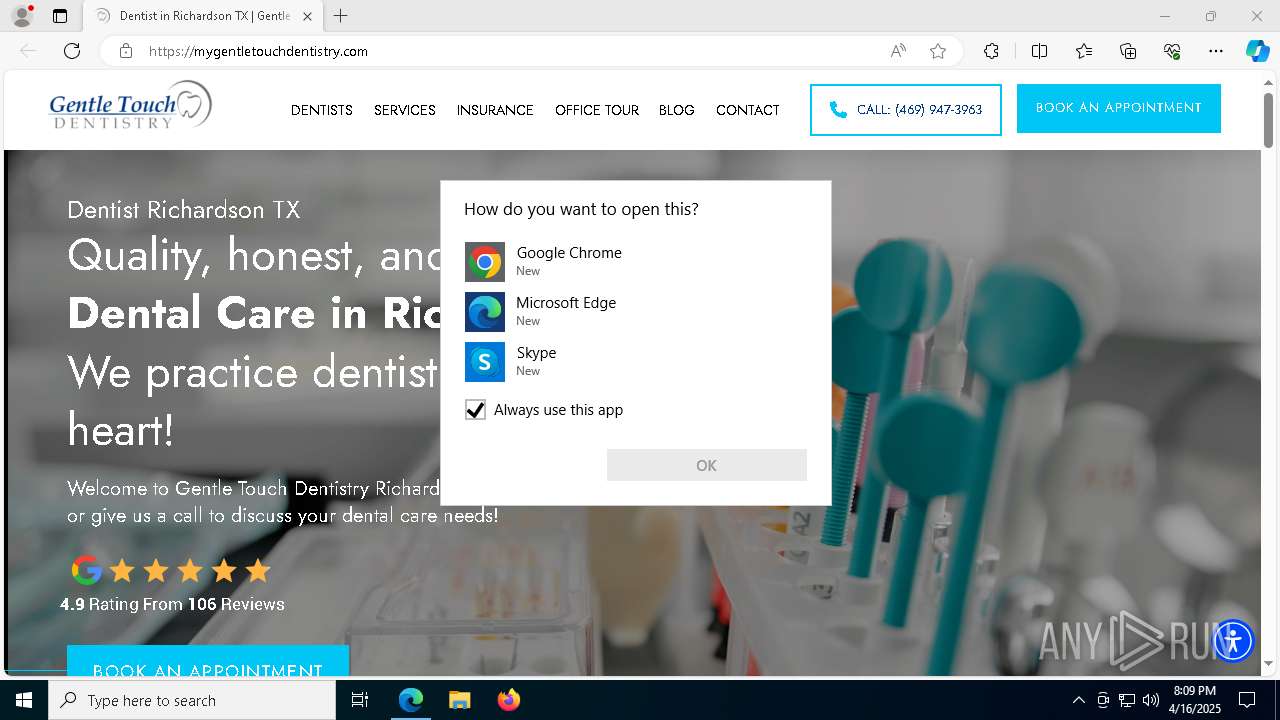Open the notification center icon

click(x=1247, y=700)
